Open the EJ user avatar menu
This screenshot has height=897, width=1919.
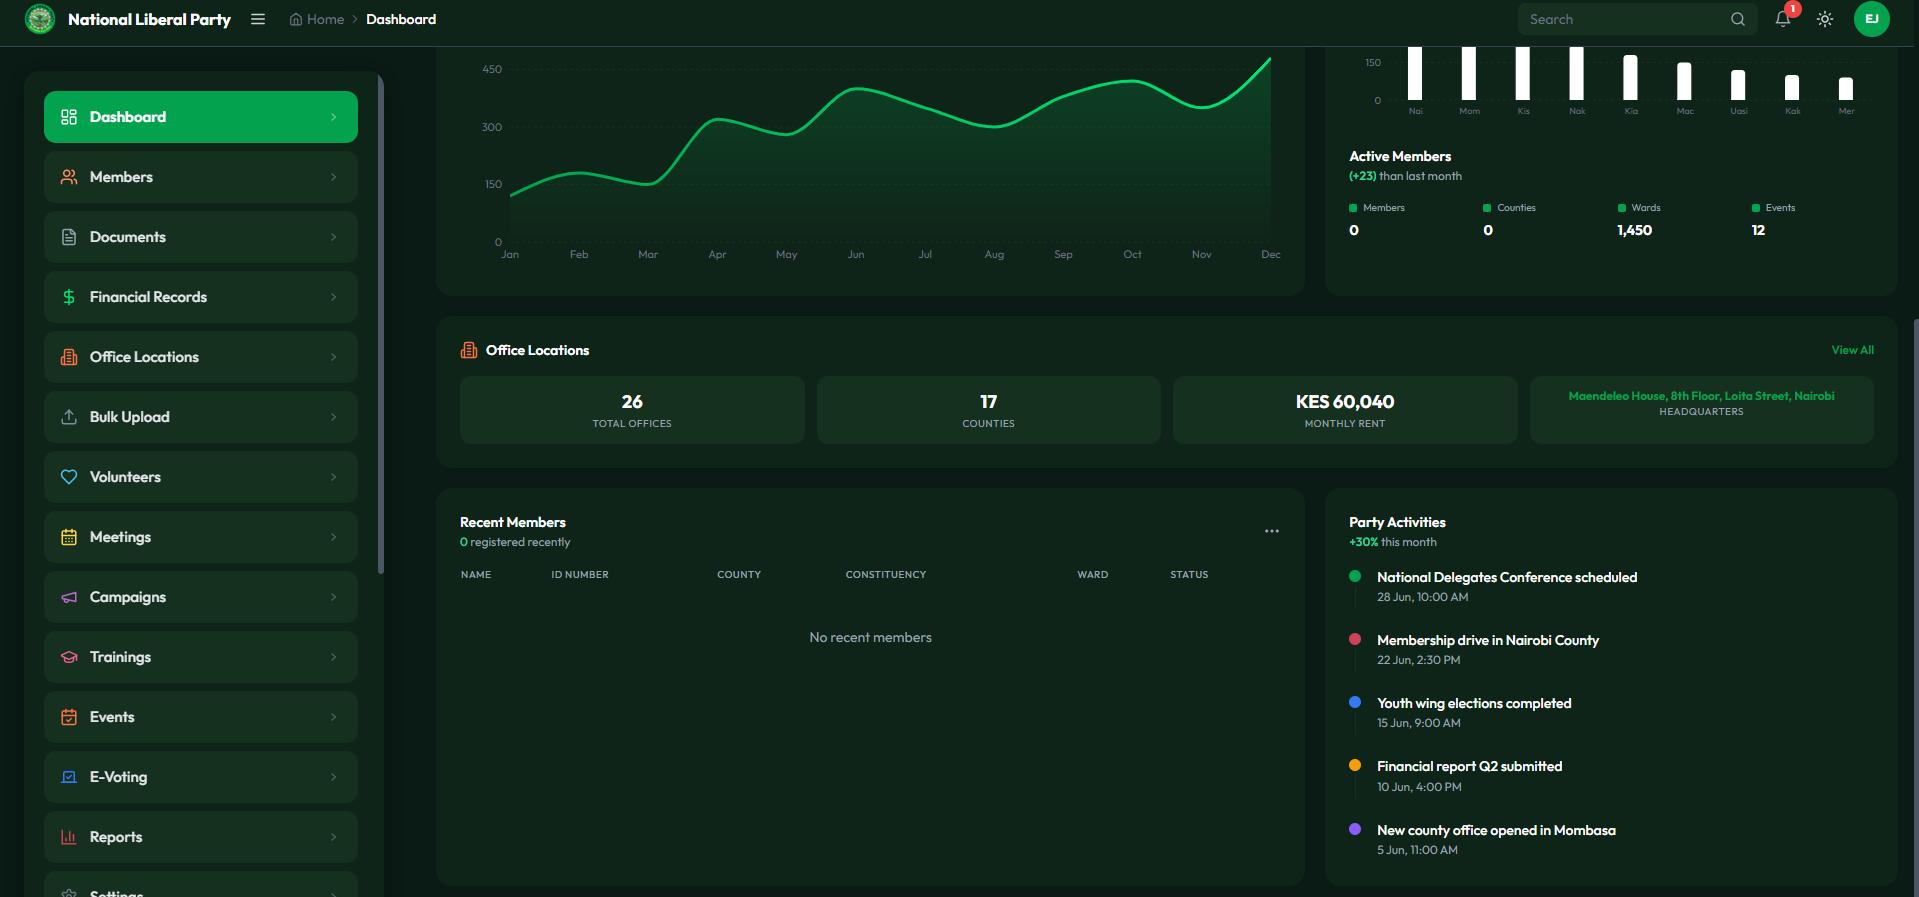pos(1871,19)
